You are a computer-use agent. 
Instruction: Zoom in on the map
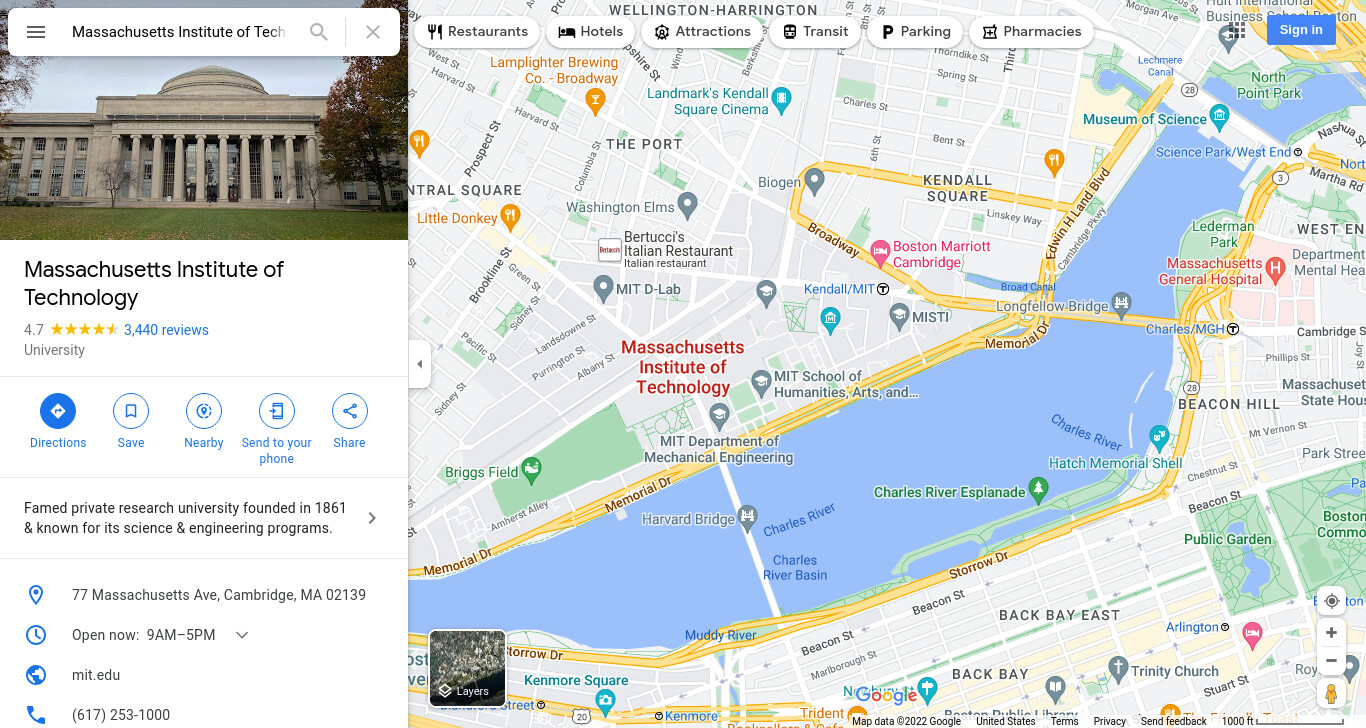pyautogui.click(x=1331, y=633)
